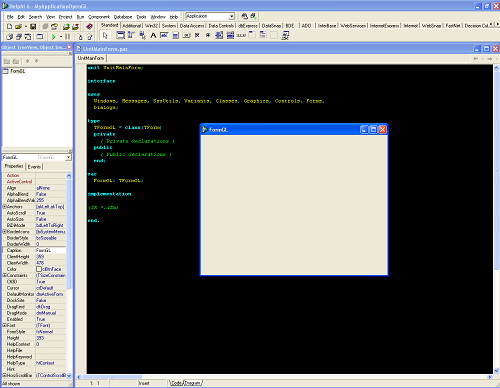The image size is (500, 388).
Task: Switch to the Additional palette tab
Action: [131, 26]
